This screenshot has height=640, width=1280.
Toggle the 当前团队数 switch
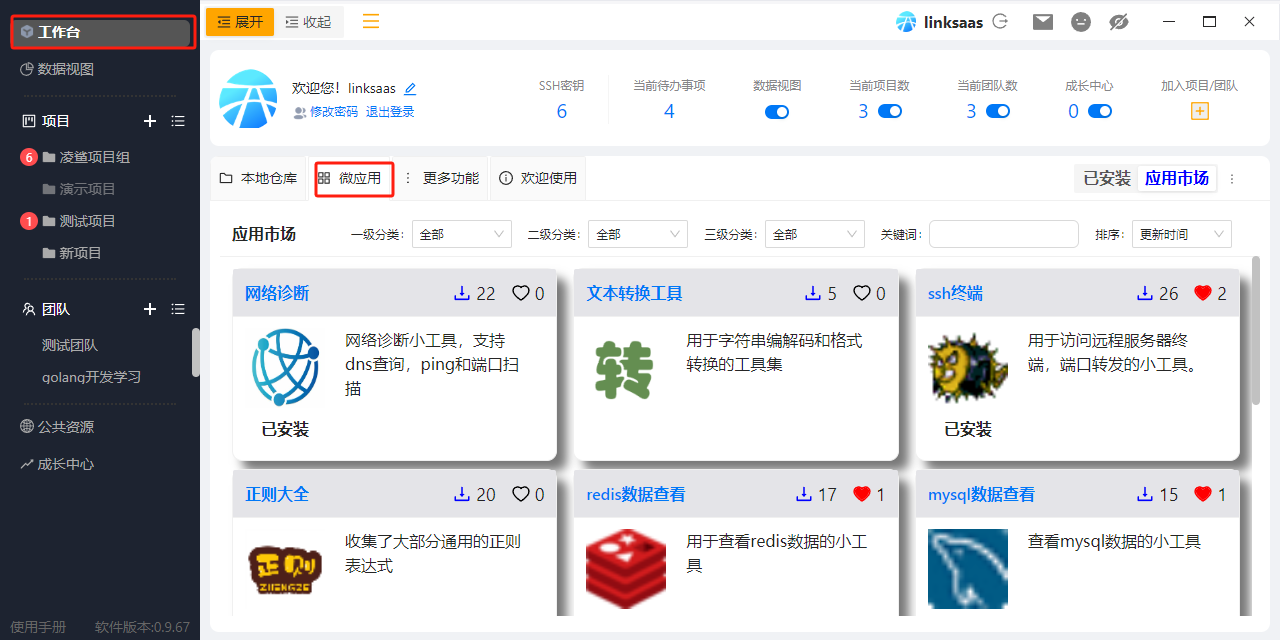point(998,111)
